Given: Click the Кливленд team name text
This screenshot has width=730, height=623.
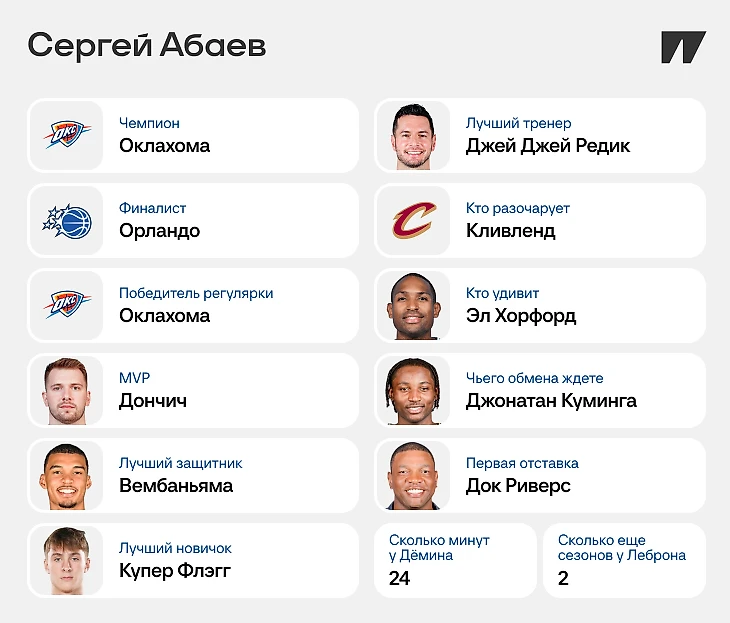Looking at the screenshot, I should [510, 230].
